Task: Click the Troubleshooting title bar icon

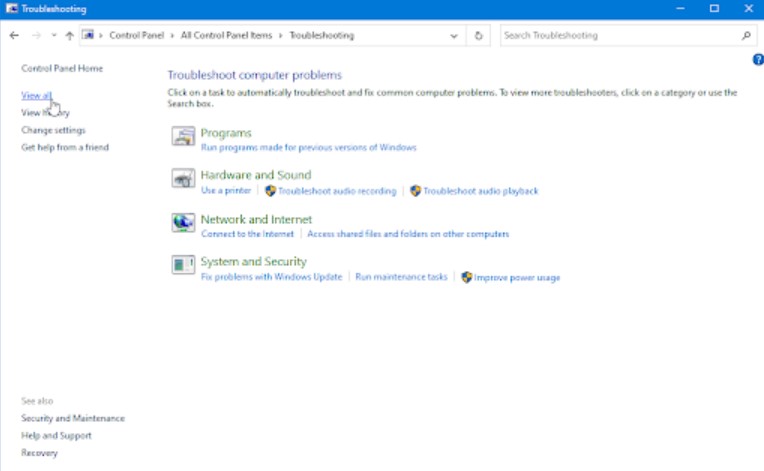Action: [12, 8]
